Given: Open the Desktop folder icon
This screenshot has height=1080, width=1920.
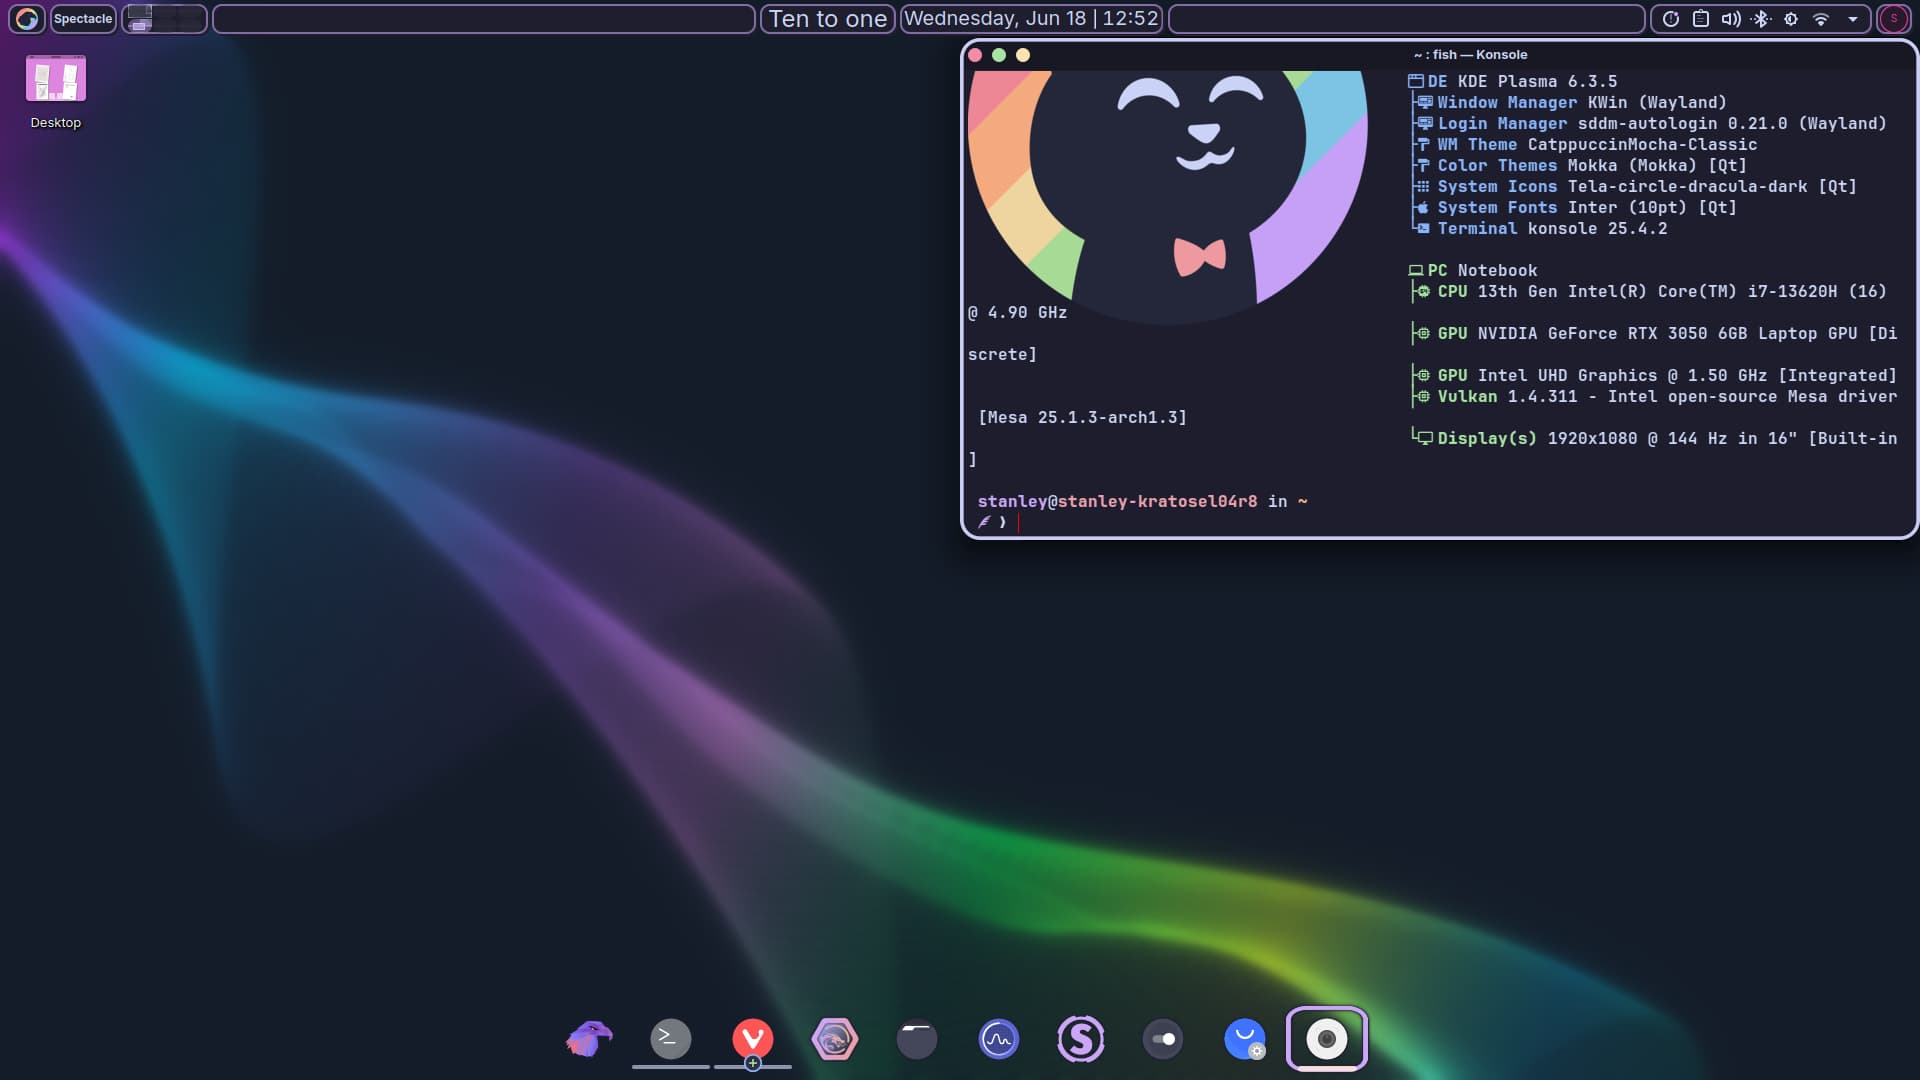Looking at the screenshot, I should pyautogui.click(x=55, y=92).
